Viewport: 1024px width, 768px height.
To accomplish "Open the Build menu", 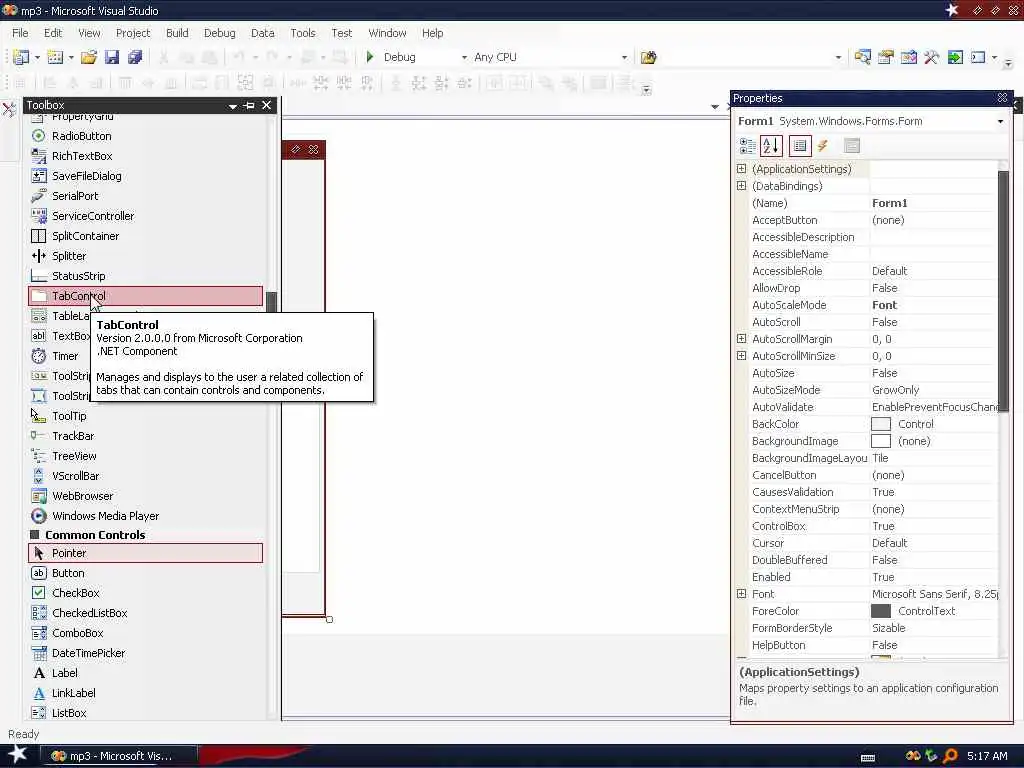I will 177,33.
